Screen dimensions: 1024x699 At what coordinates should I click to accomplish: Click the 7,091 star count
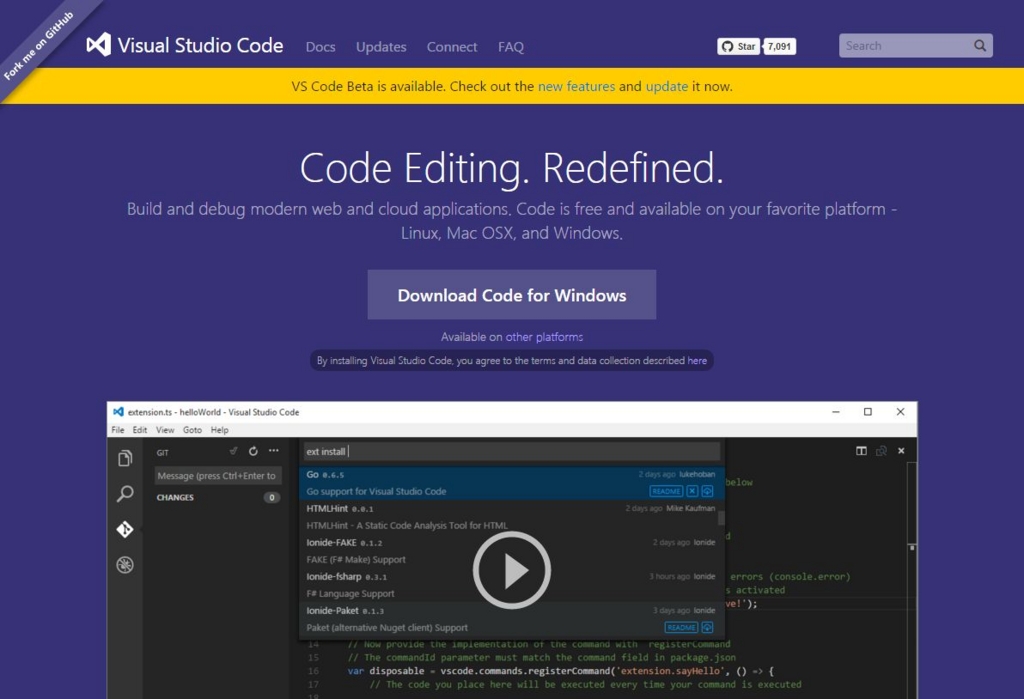click(x=779, y=46)
